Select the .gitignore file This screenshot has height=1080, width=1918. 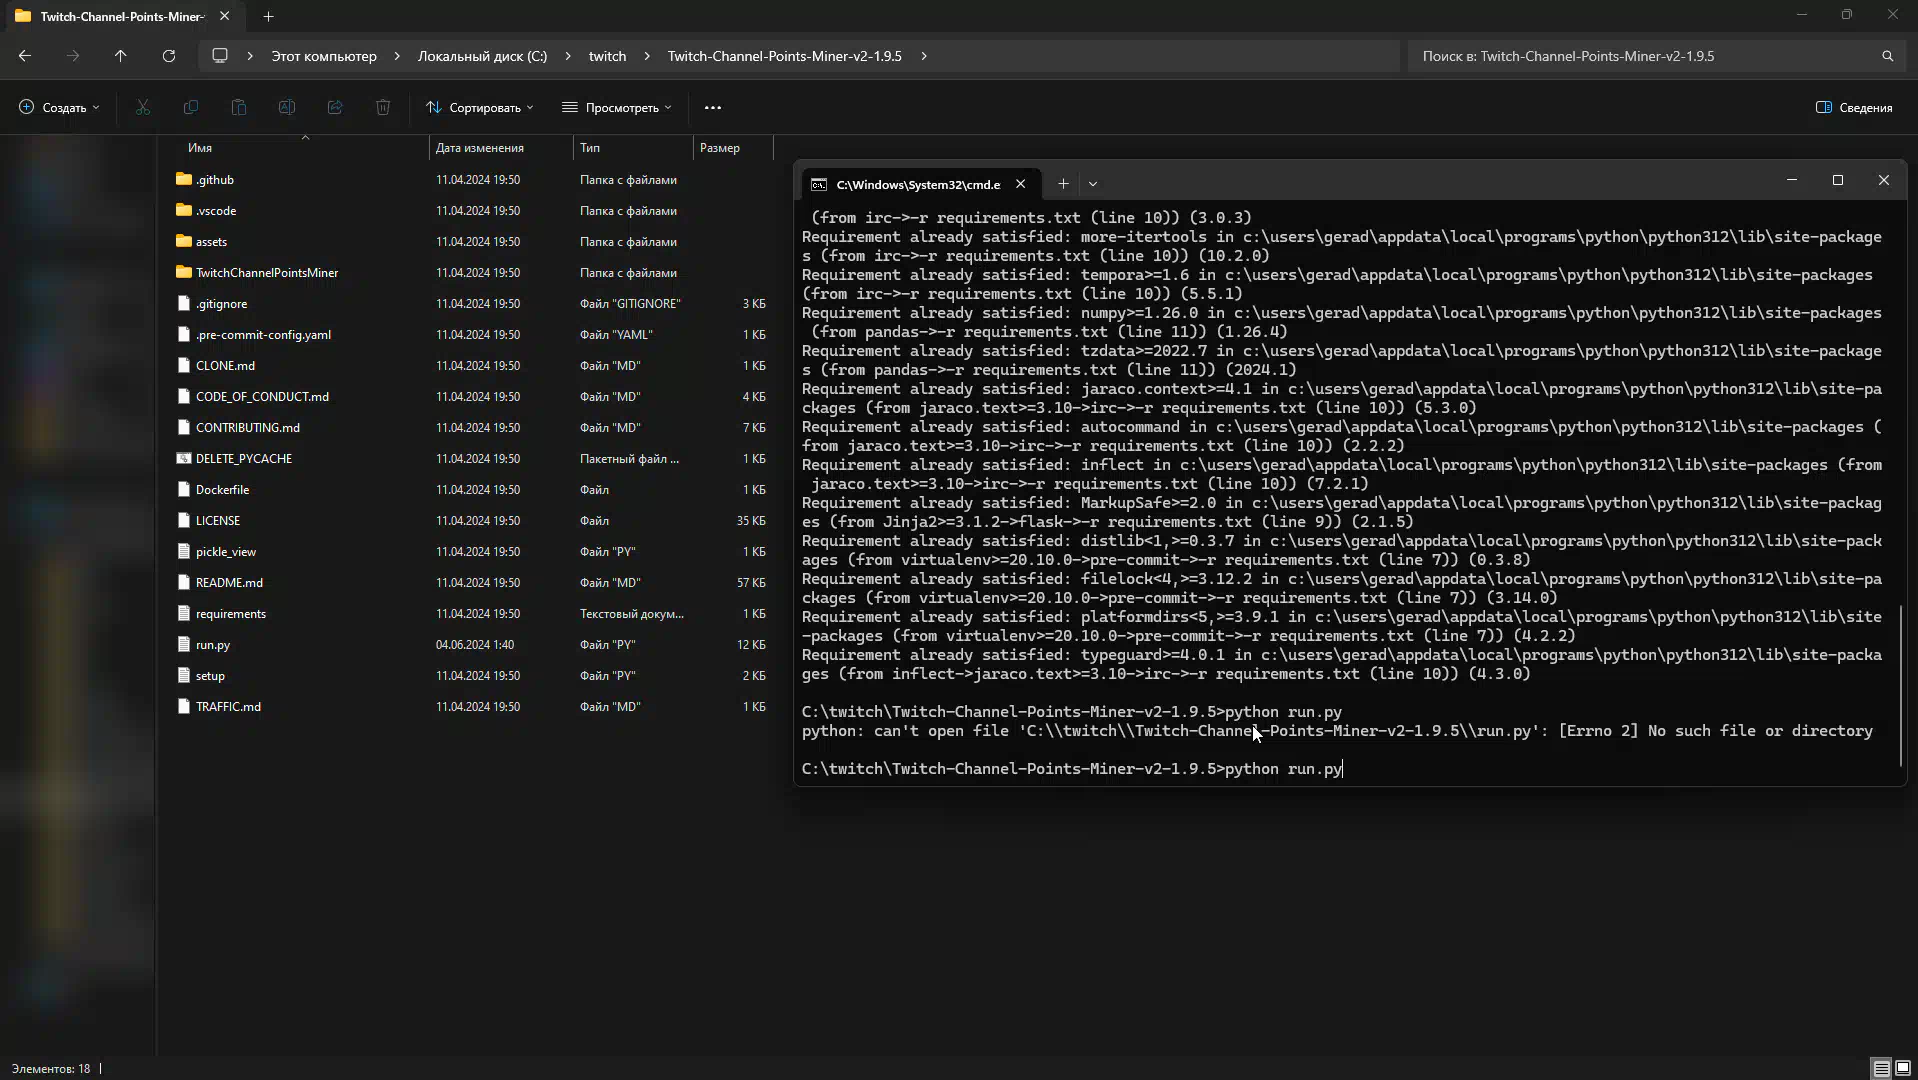221,303
